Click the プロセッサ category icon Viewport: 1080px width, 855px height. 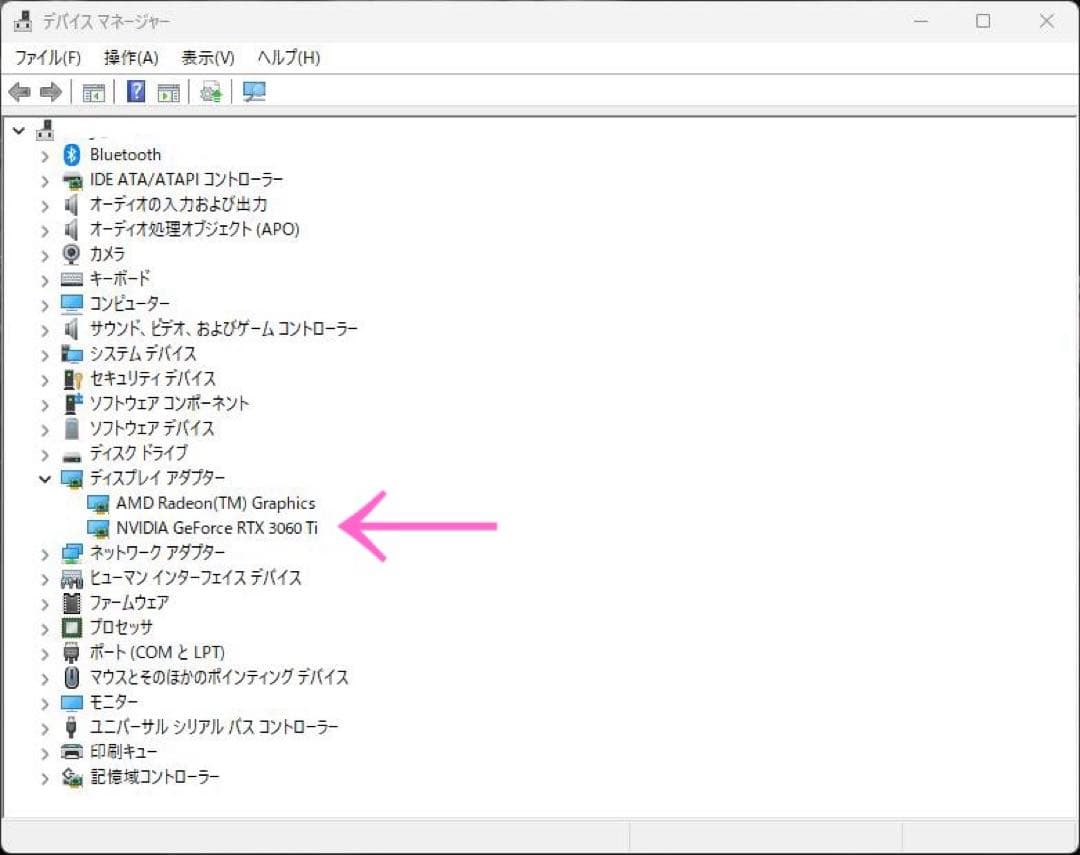71,627
